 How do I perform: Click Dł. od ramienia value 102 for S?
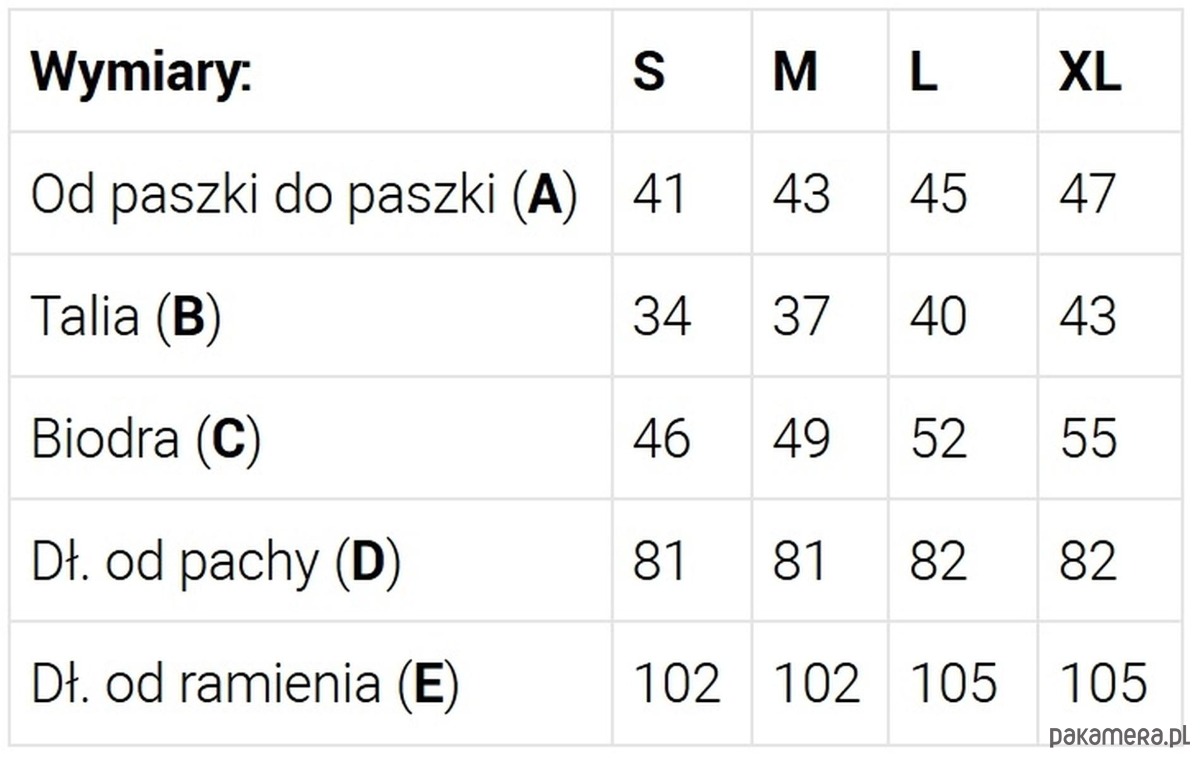(677, 684)
